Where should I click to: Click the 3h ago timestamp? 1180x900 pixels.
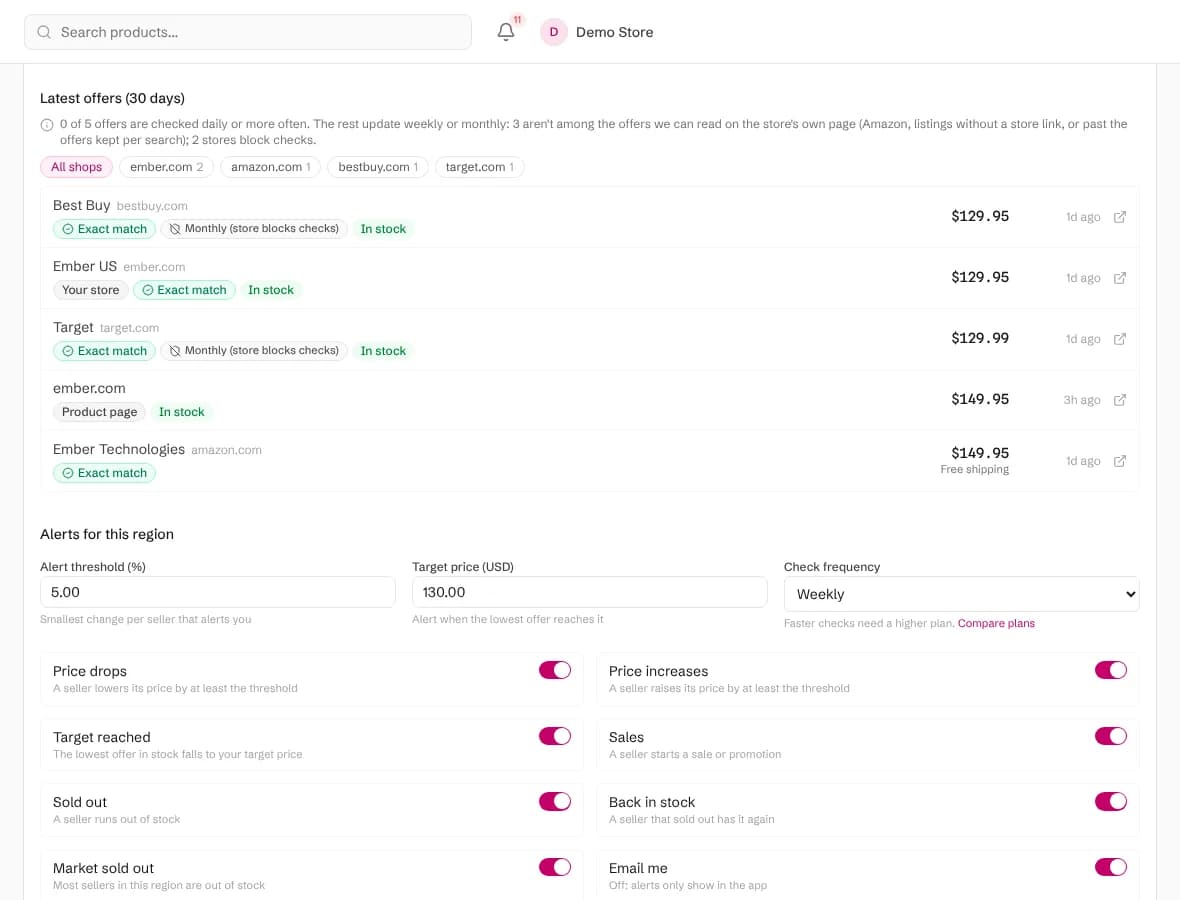click(x=1081, y=400)
